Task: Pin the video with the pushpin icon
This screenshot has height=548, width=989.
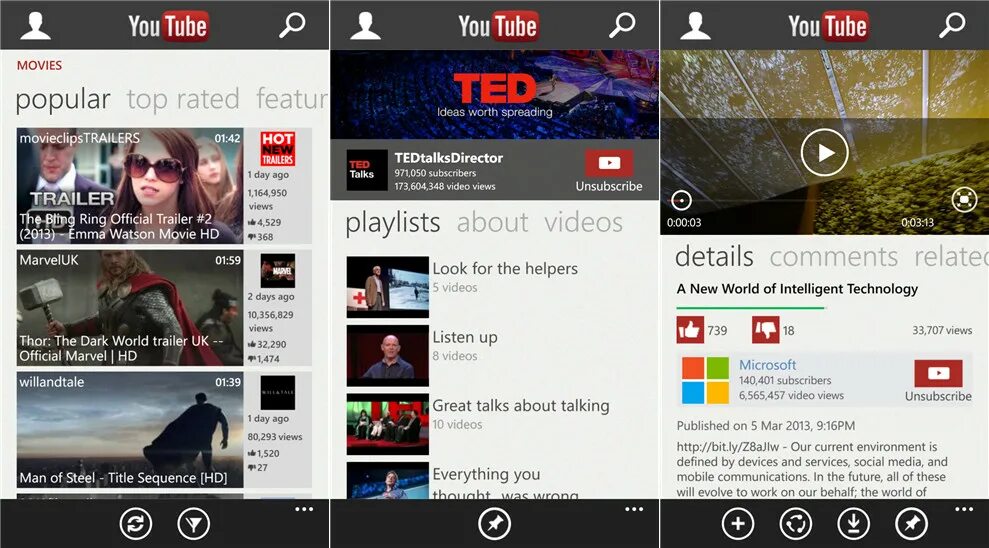Action: (x=911, y=523)
